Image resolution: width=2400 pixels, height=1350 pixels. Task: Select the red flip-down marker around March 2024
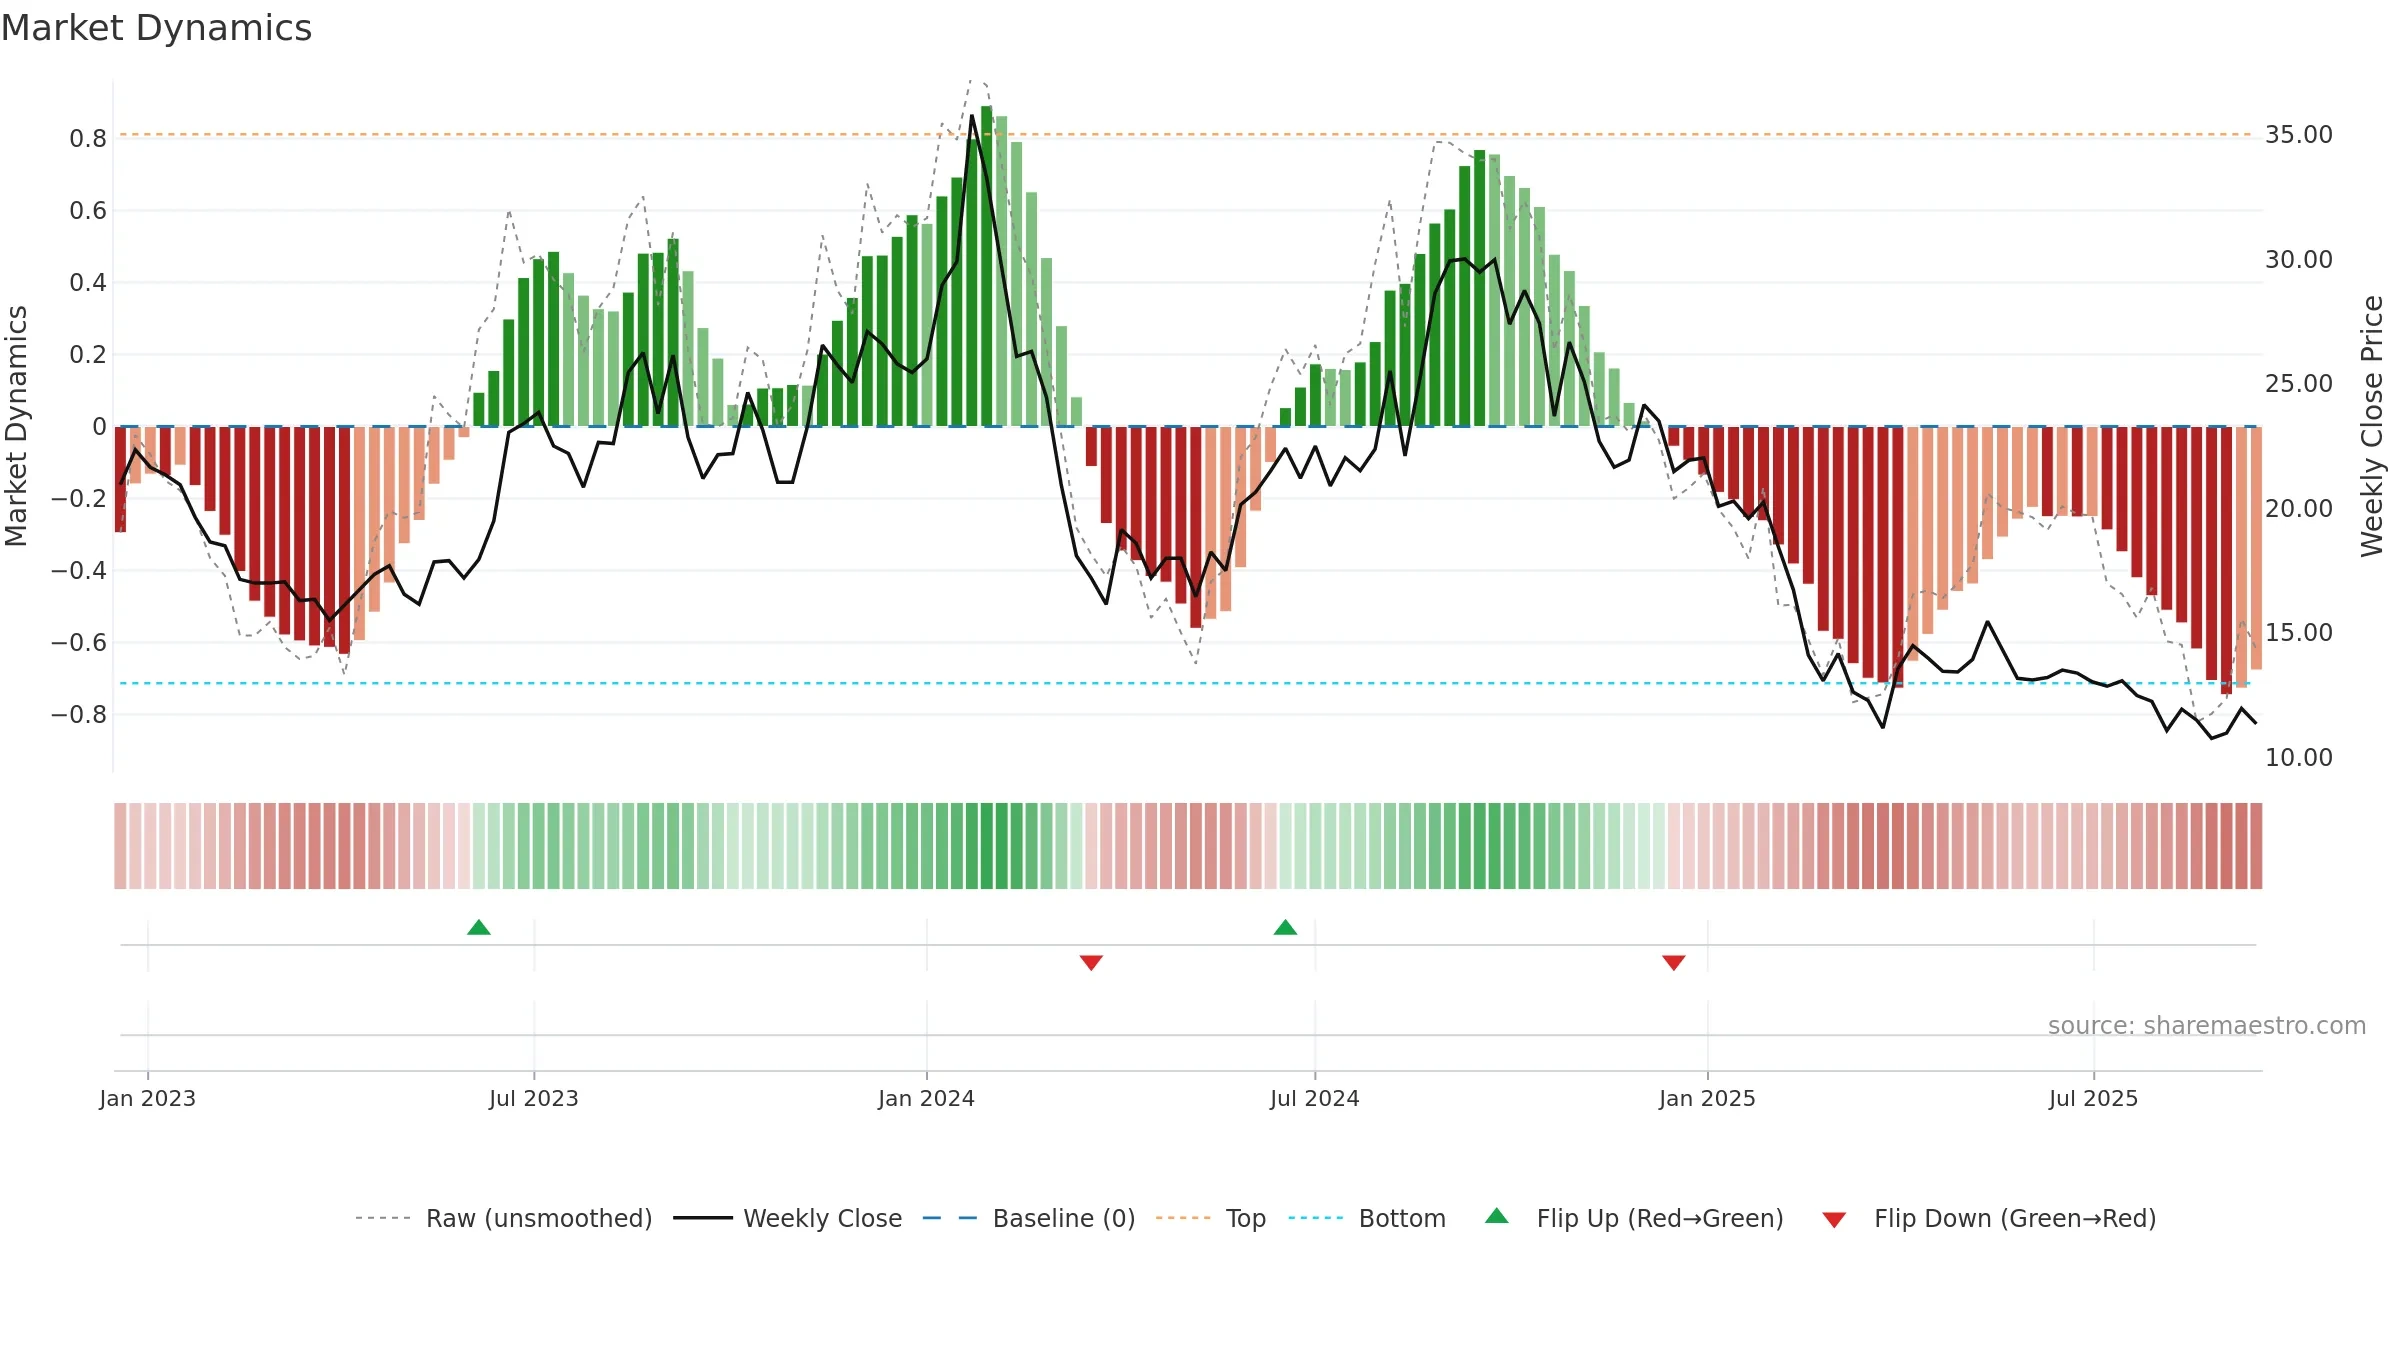(1091, 962)
